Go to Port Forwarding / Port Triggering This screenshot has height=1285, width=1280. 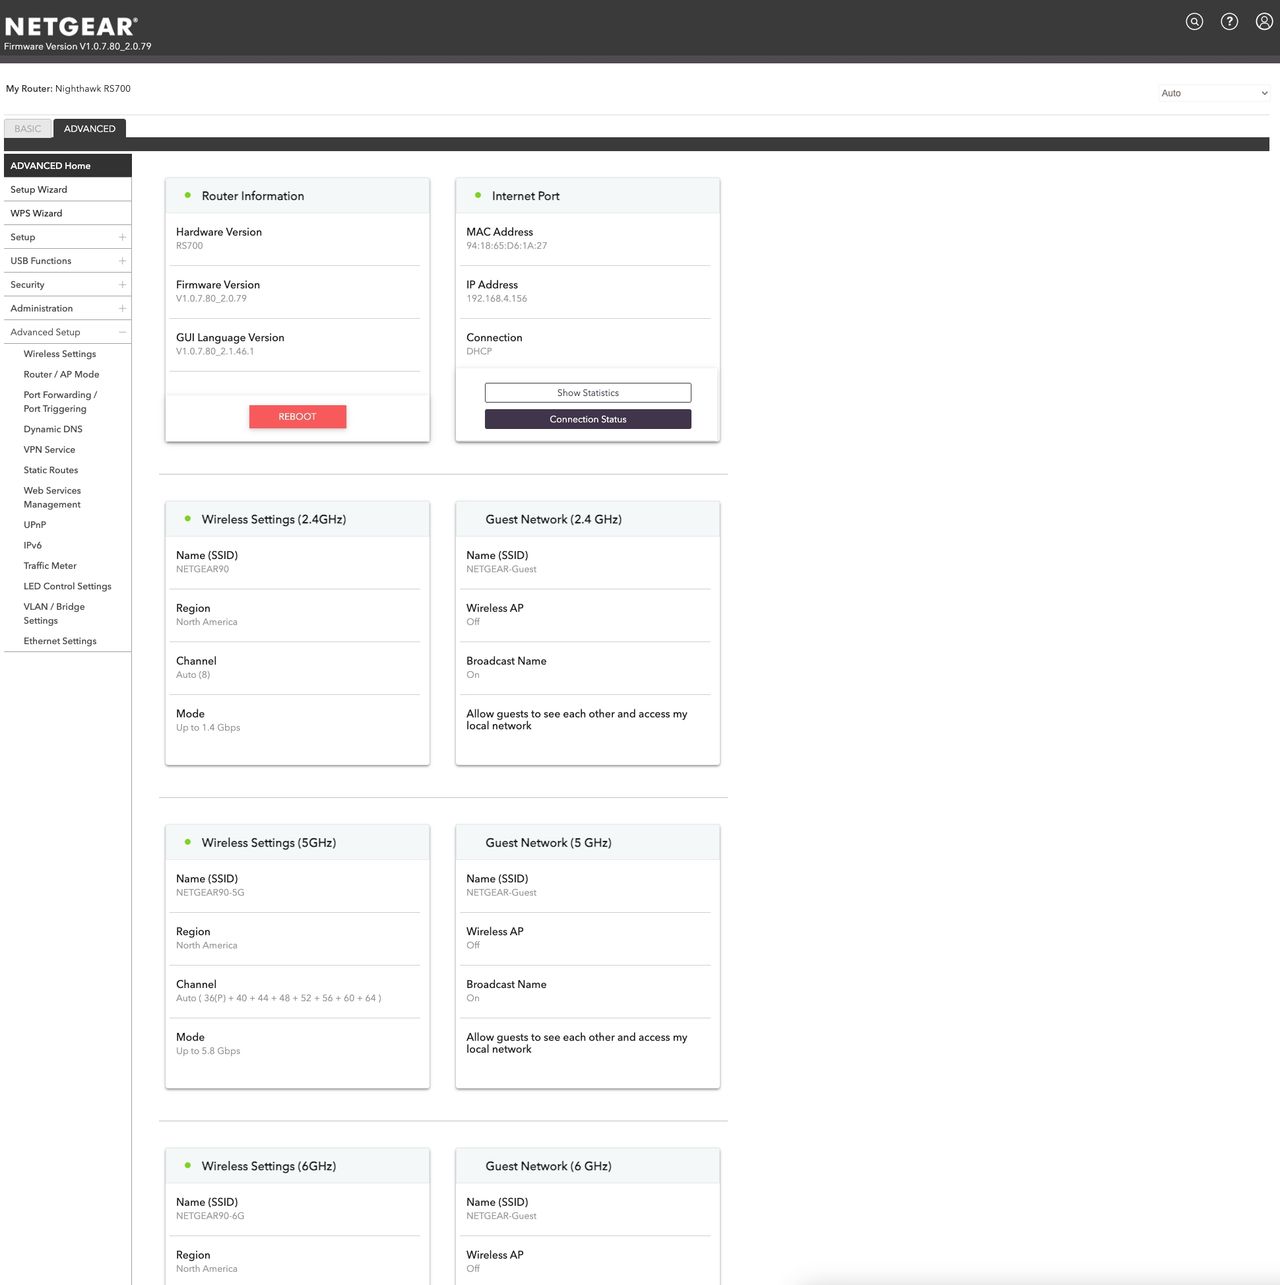click(x=60, y=402)
